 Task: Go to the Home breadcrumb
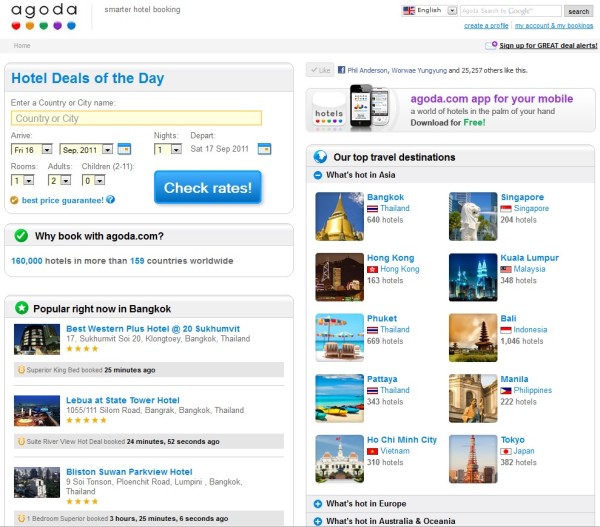click(x=22, y=45)
